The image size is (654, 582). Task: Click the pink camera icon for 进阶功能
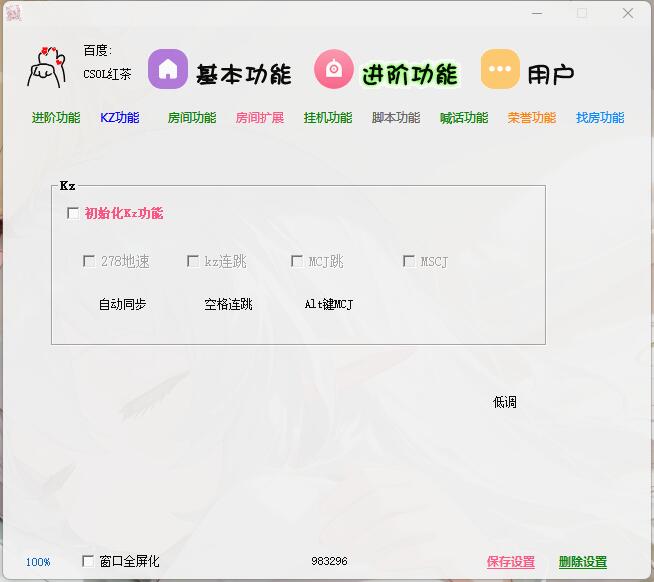[x=334, y=70]
